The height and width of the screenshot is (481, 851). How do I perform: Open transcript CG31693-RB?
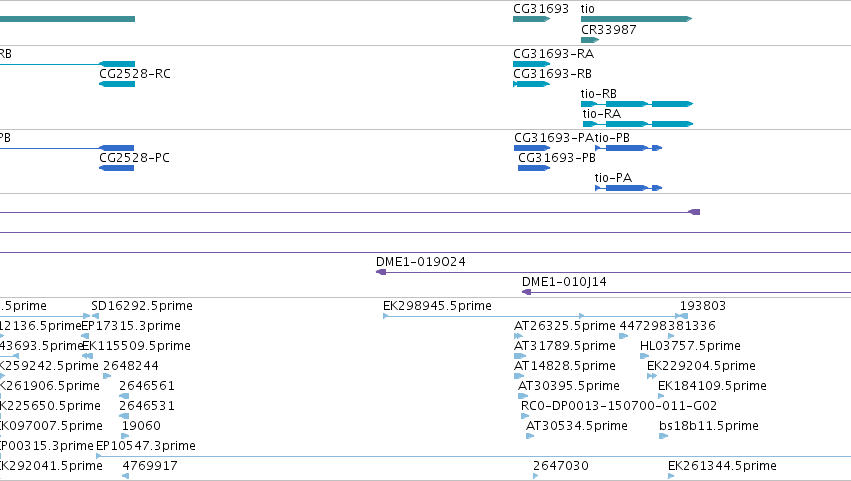[x=552, y=74]
